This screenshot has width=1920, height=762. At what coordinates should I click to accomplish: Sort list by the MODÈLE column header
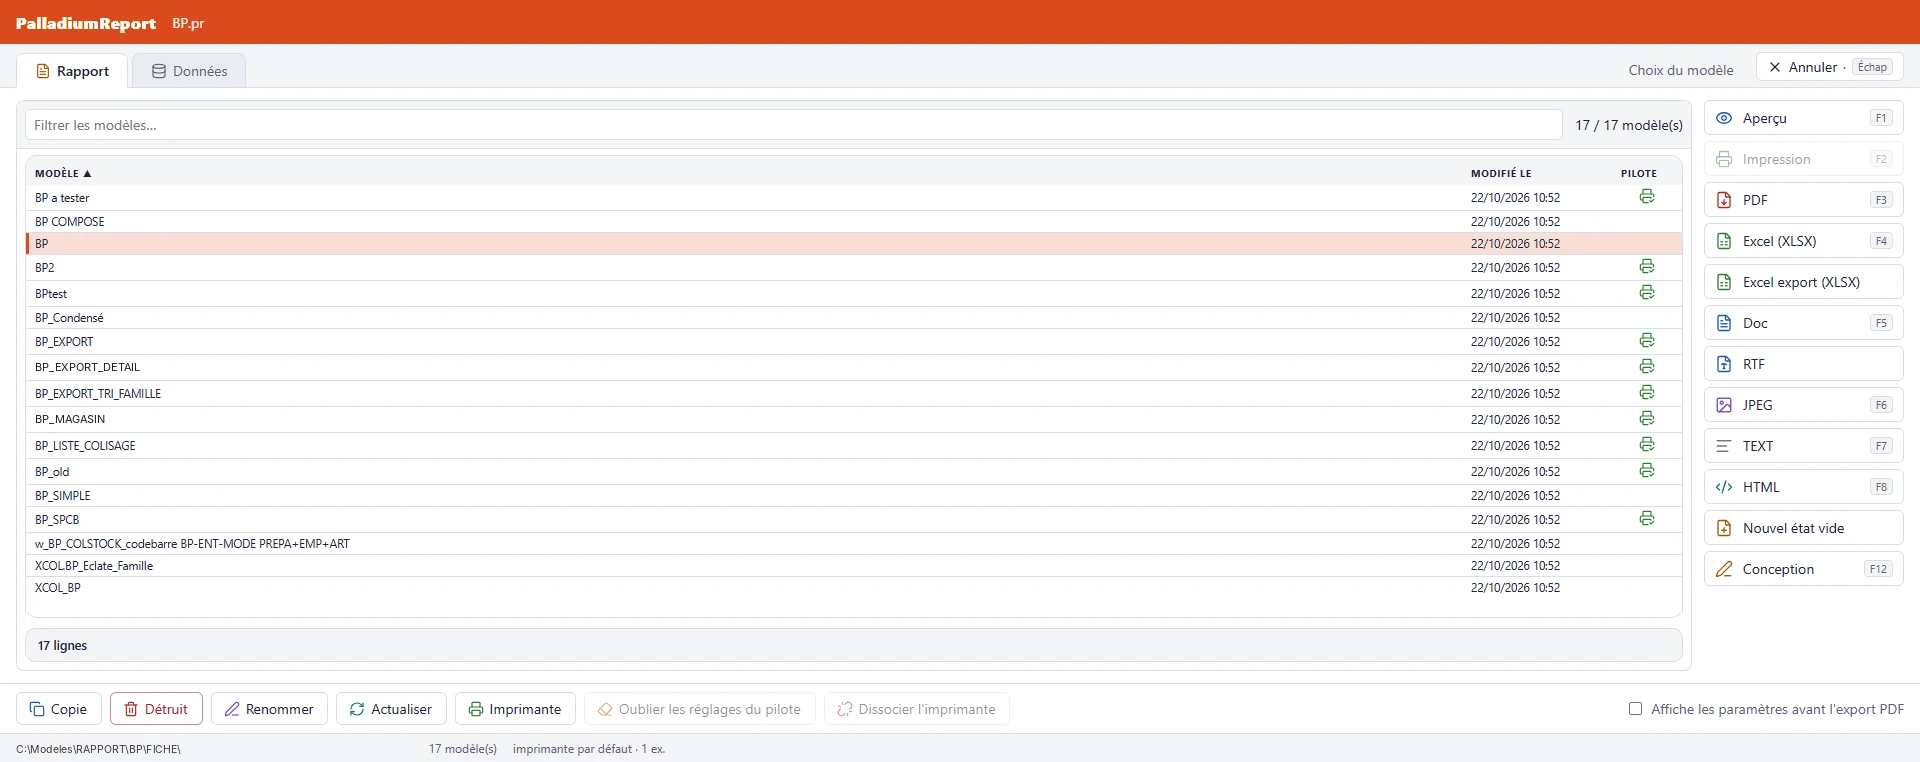pos(63,173)
